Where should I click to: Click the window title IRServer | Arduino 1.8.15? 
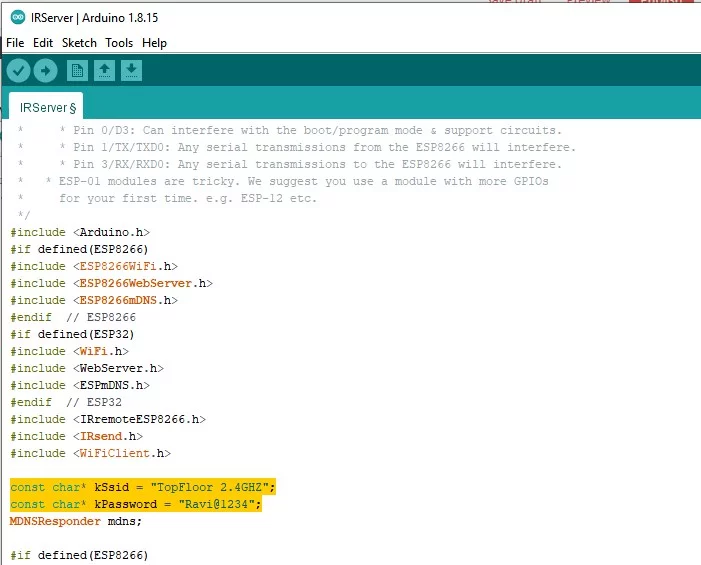tap(94, 17)
